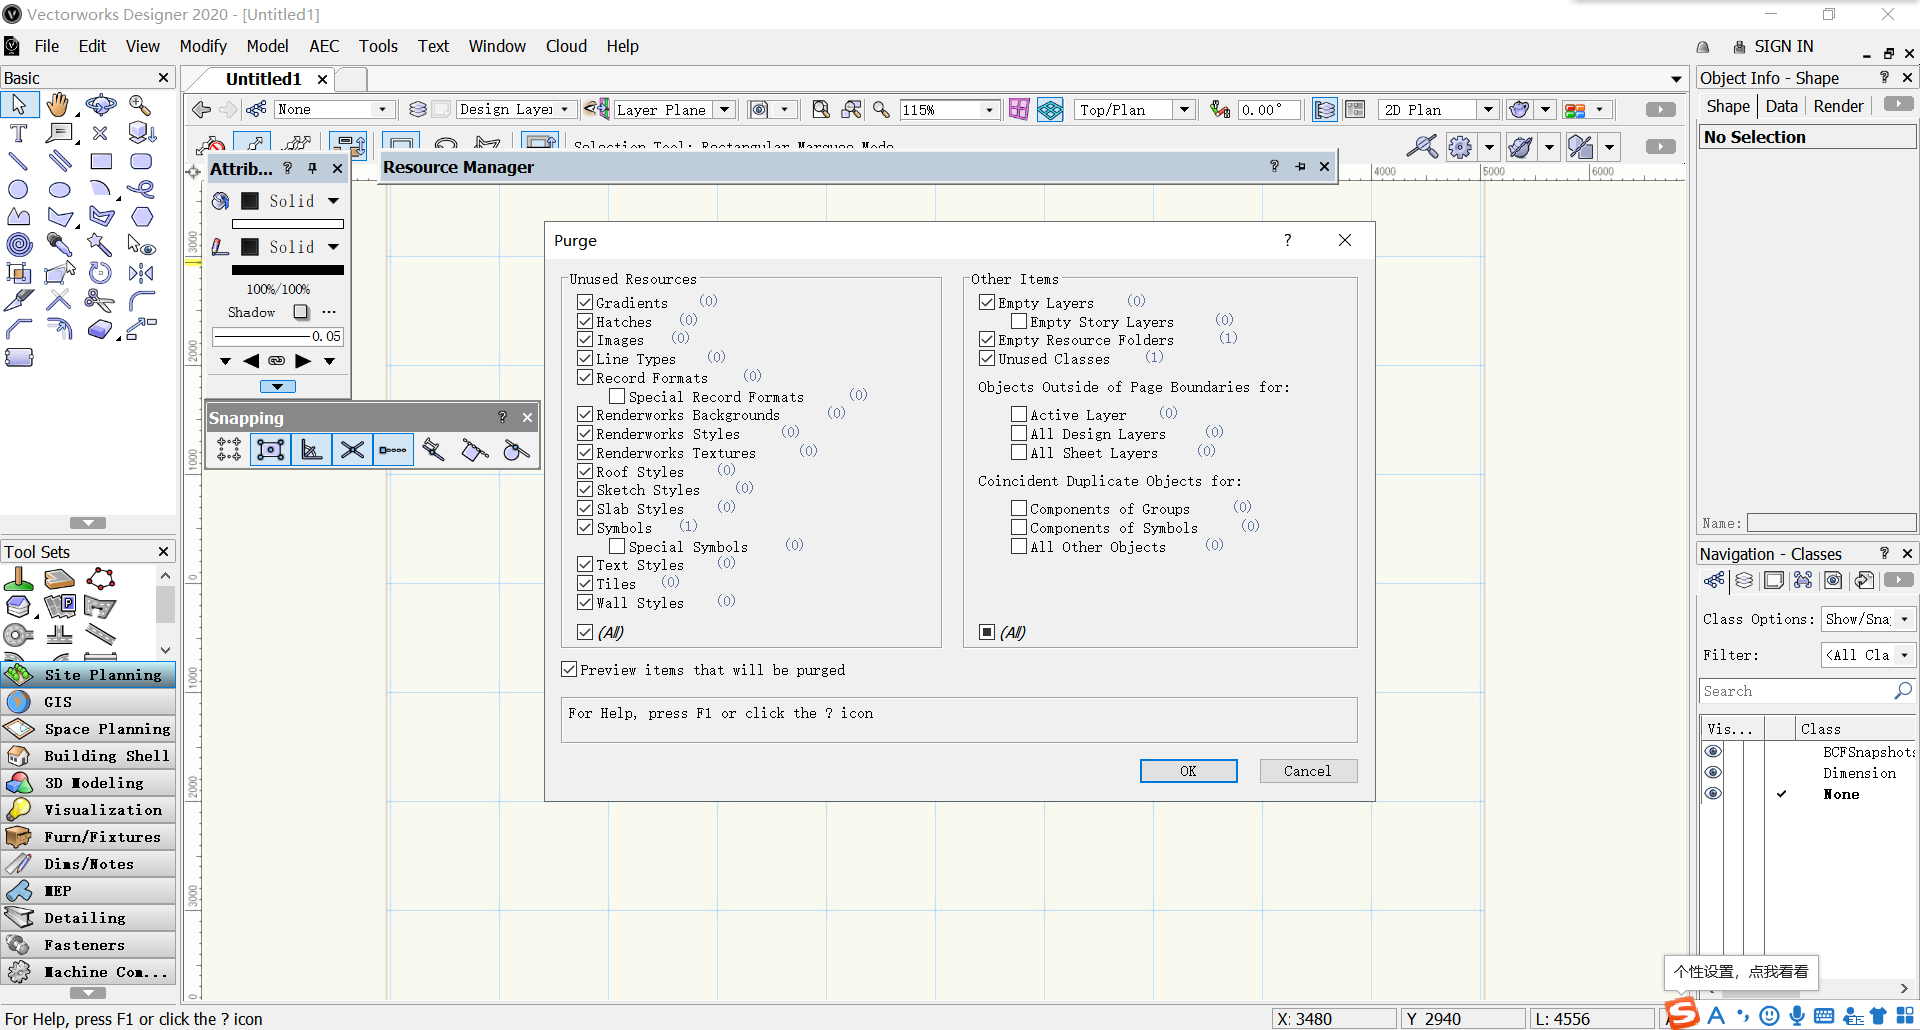This screenshot has height=1030, width=1920.
Task: Toggle Snap to Angle in Snapping palette
Action: (311, 450)
